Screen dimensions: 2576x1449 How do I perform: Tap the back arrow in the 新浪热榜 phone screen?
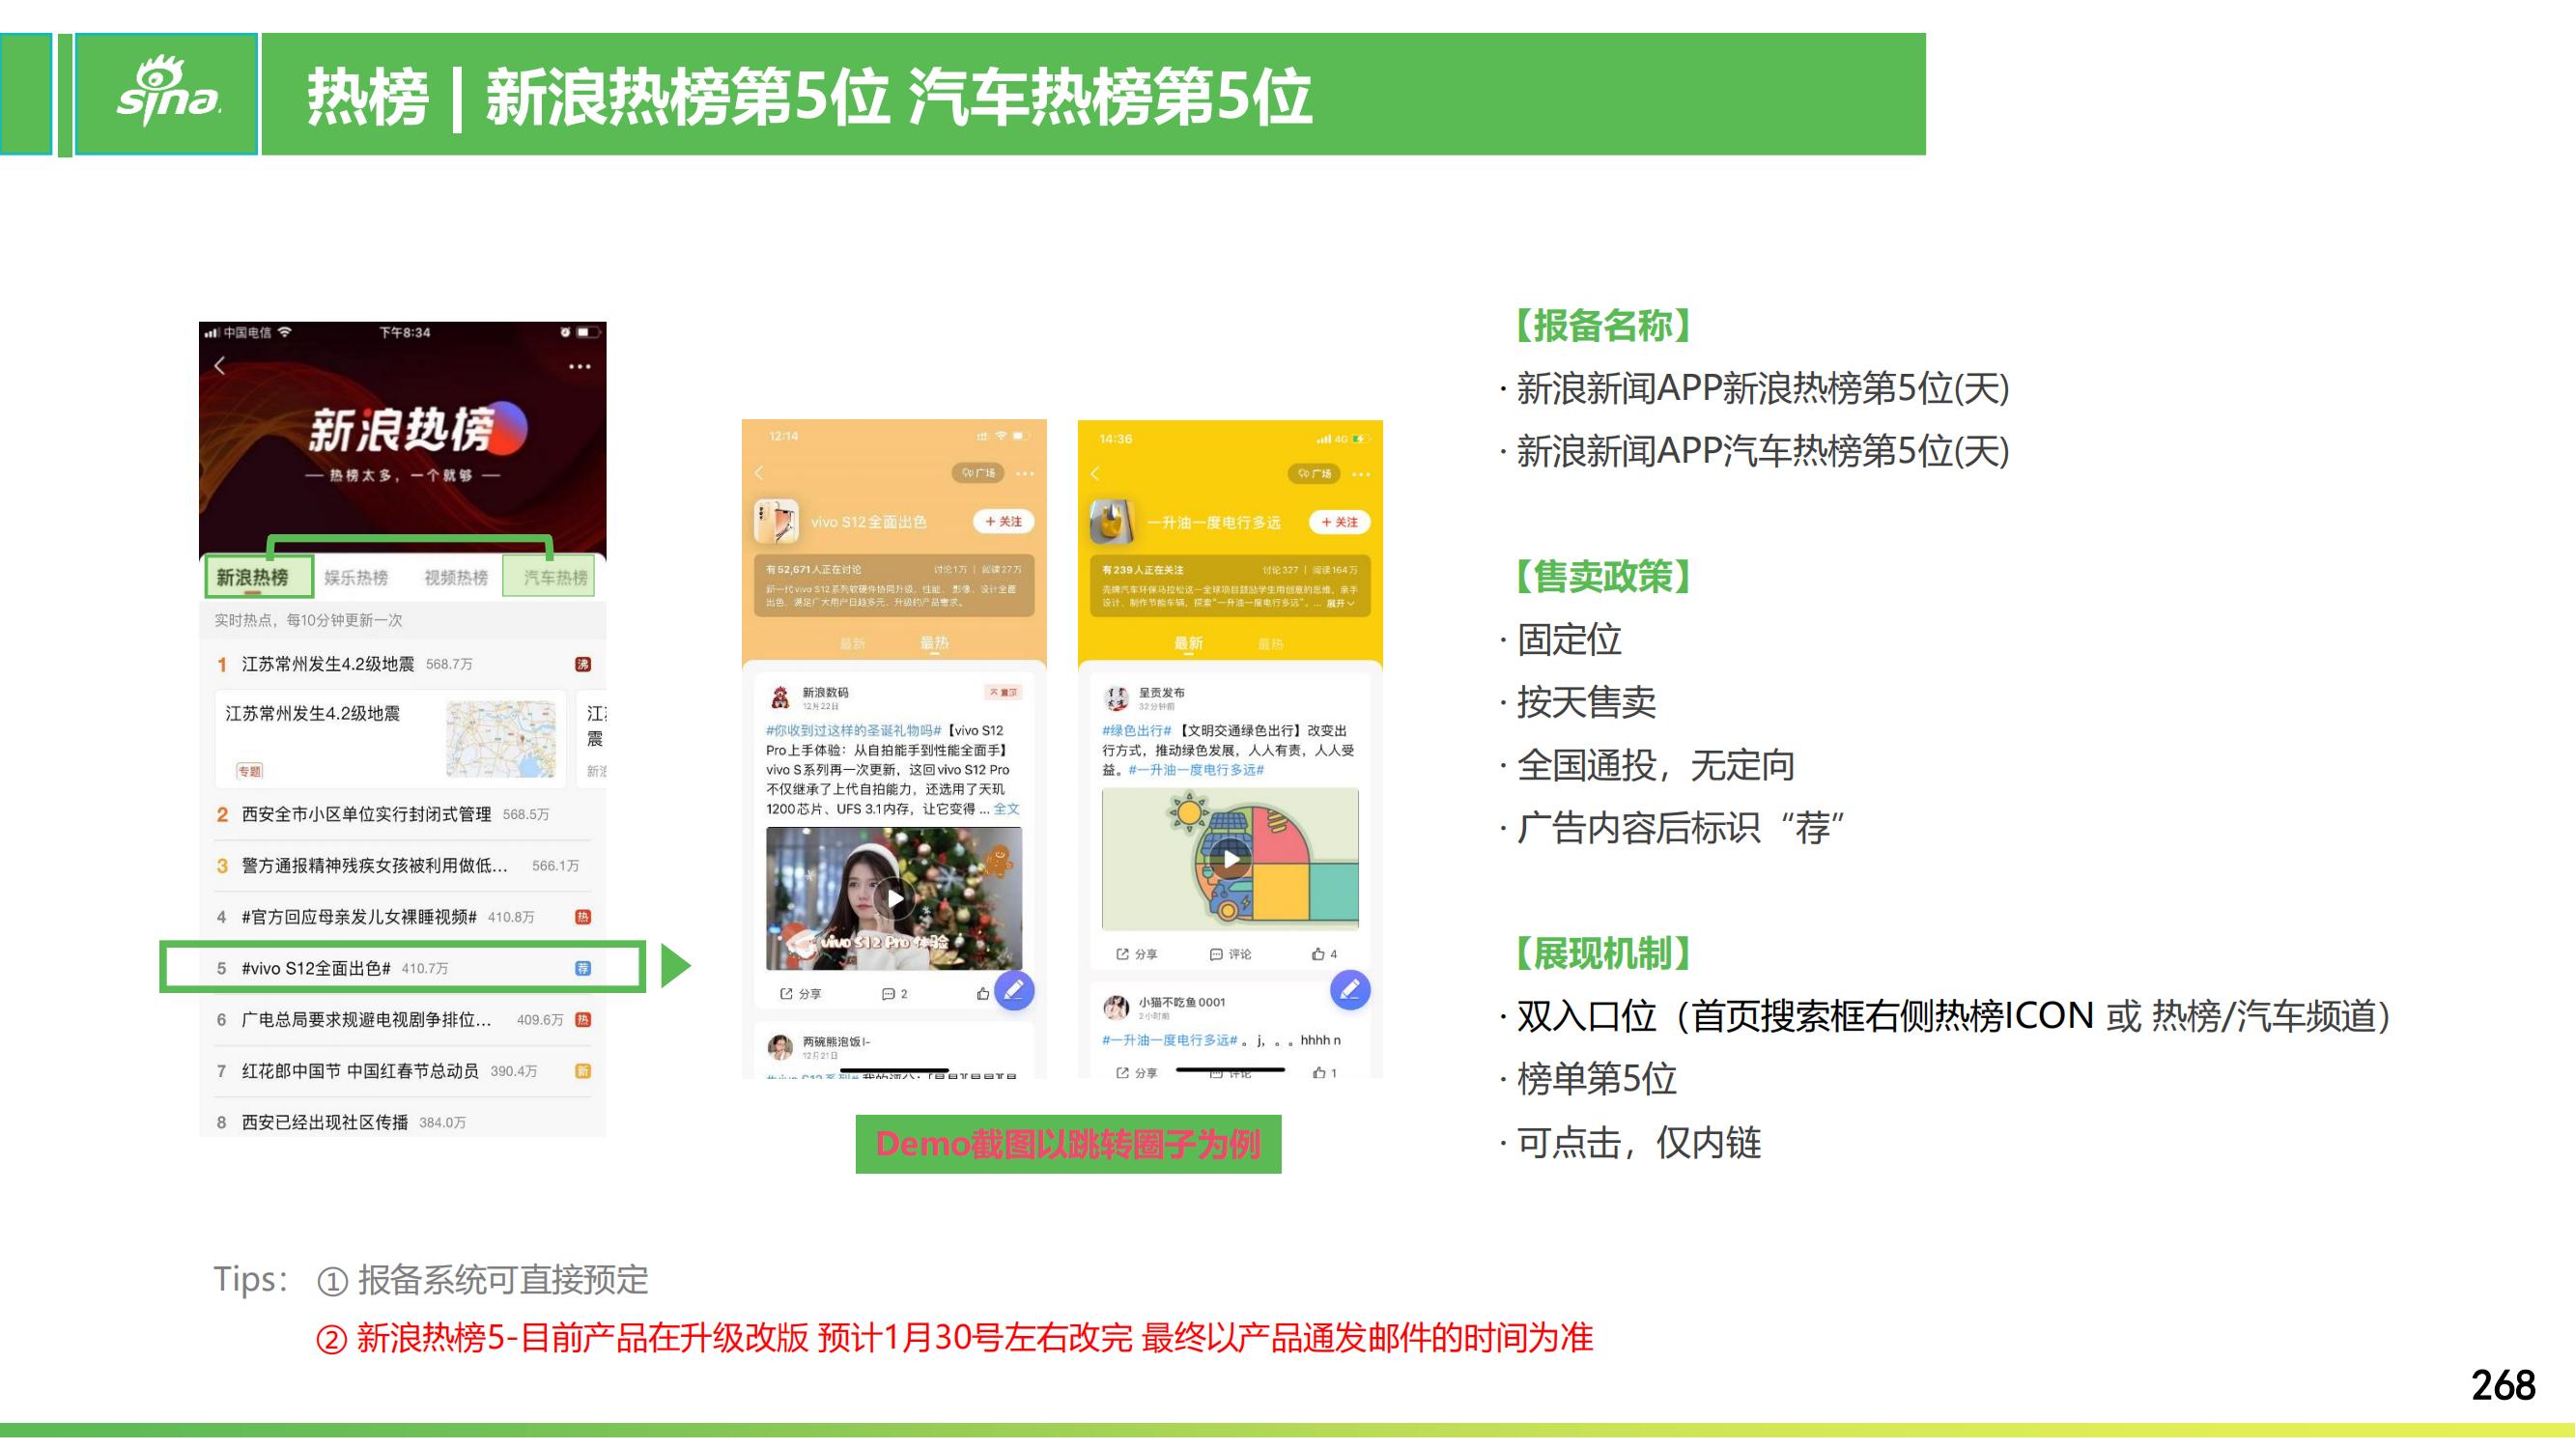point(220,366)
